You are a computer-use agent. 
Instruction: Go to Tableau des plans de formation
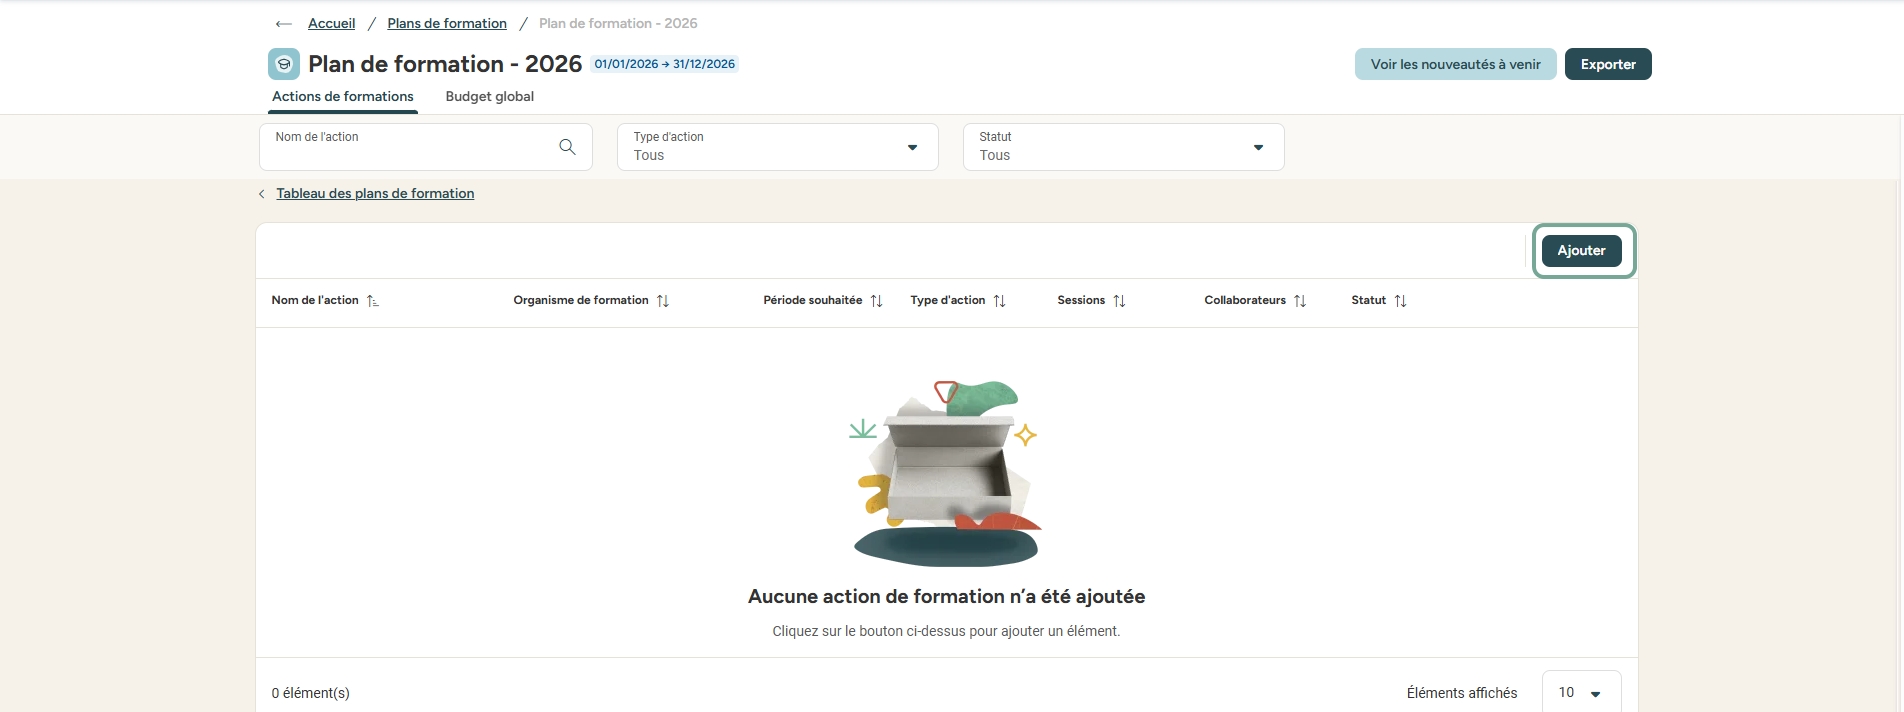point(375,194)
